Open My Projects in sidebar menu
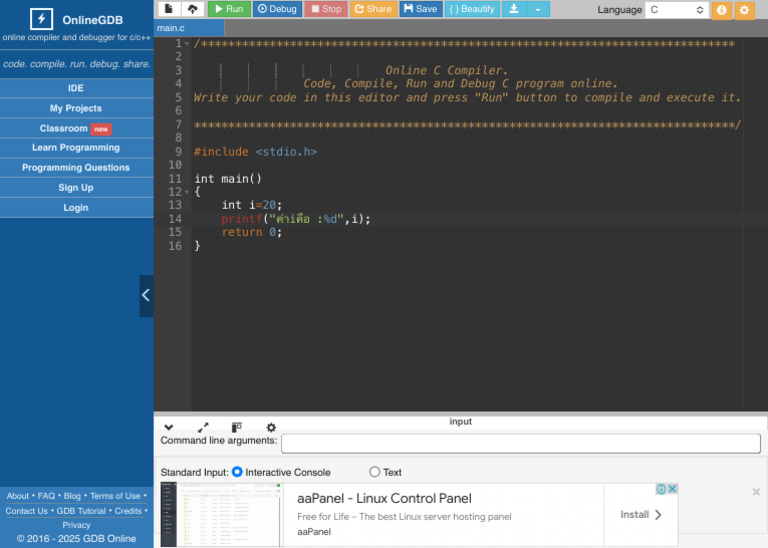 76,108
